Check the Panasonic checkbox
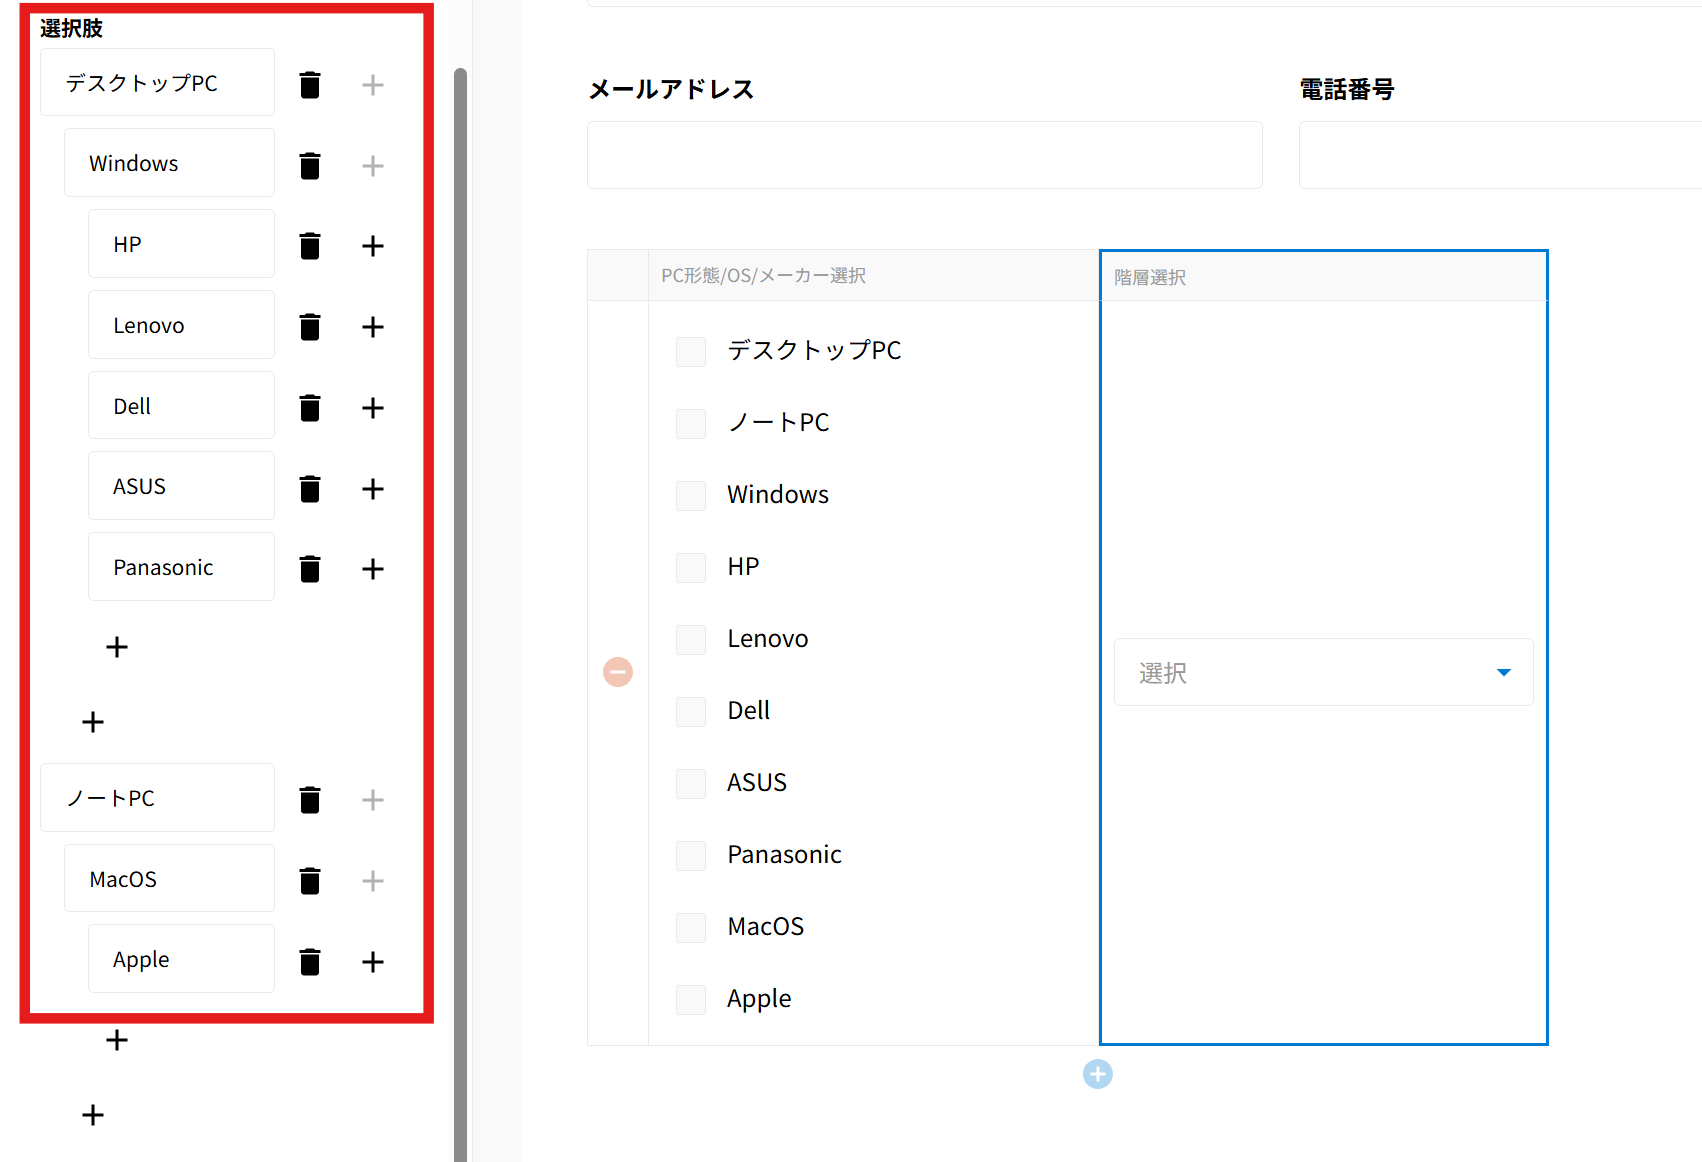The image size is (1702, 1162). point(691,856)
